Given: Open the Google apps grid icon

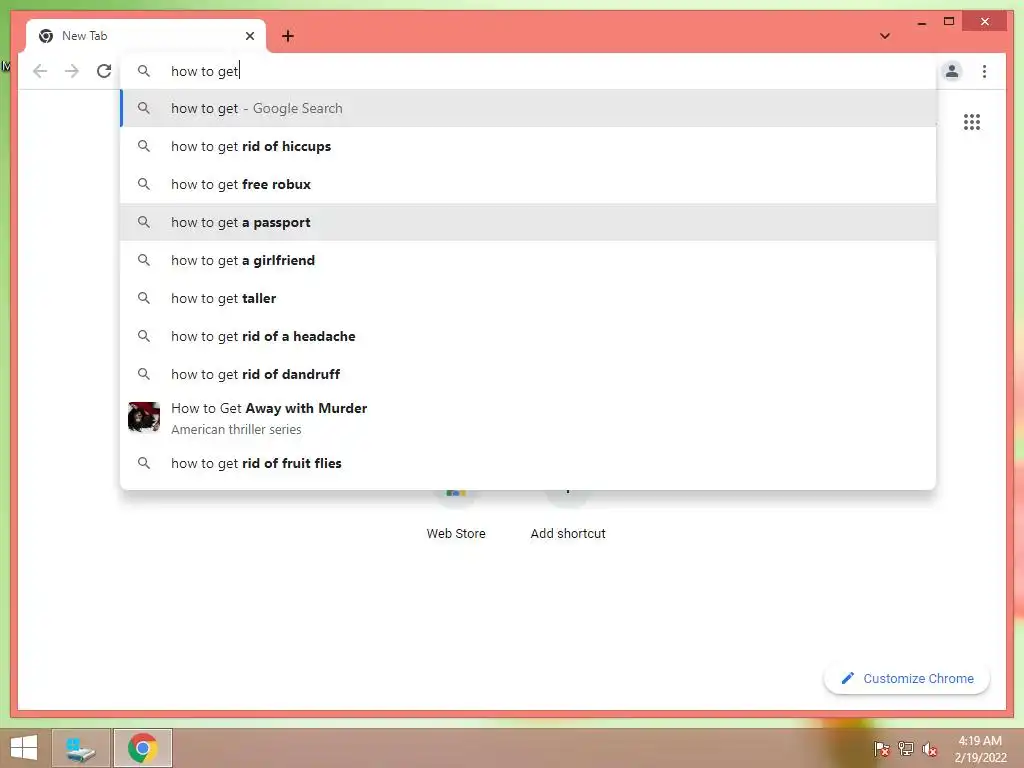Looking at the screenshot, I should (x=972, y=122).
